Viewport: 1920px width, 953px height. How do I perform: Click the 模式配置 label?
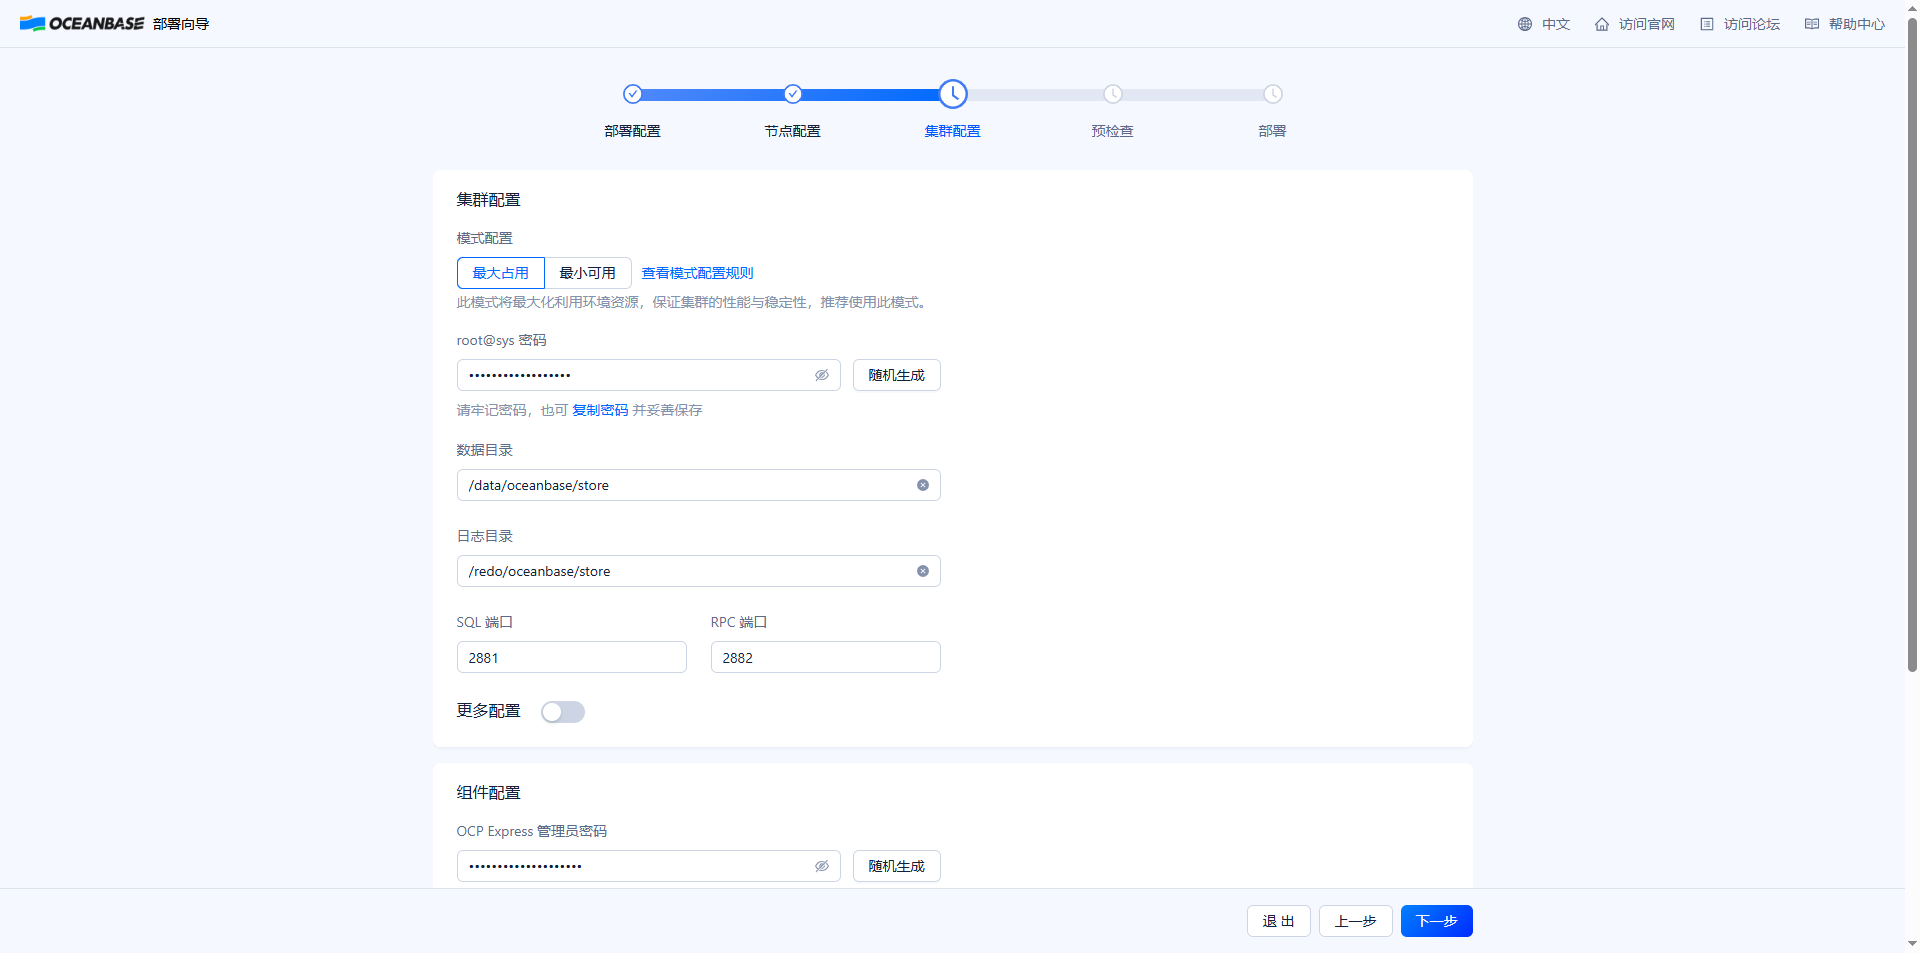(485, 238)
